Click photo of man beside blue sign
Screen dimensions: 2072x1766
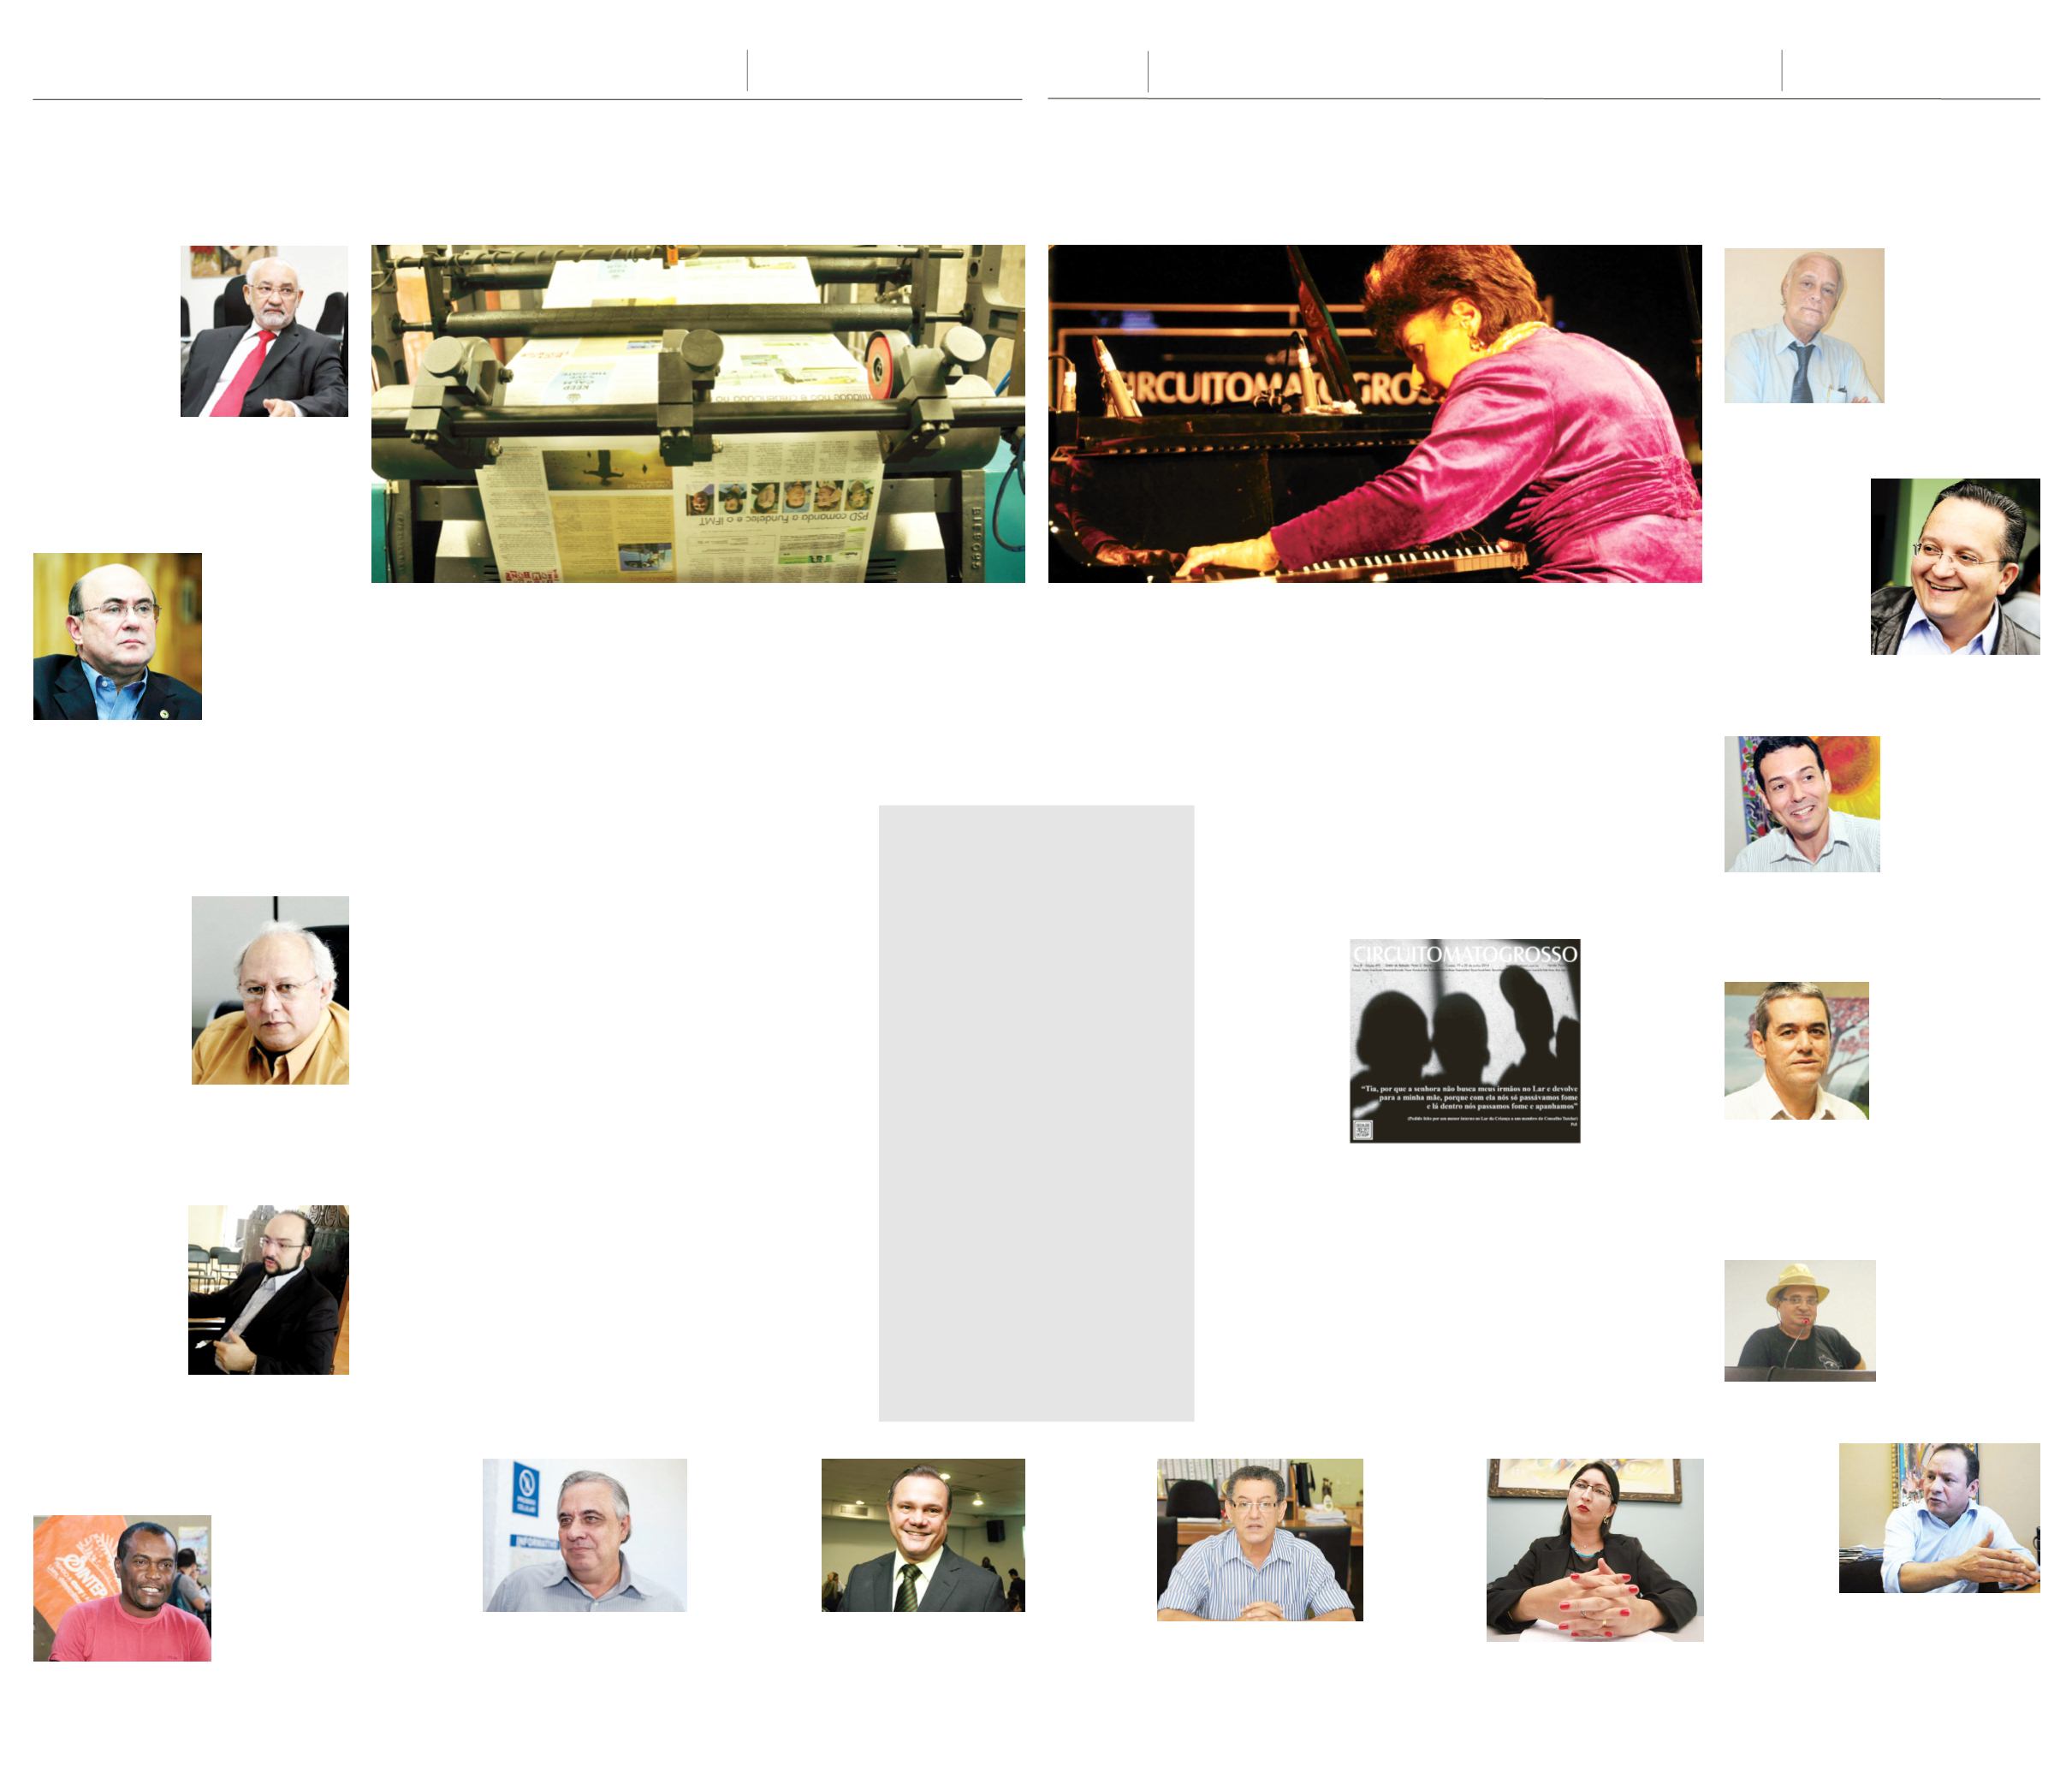click(585, 1535)
